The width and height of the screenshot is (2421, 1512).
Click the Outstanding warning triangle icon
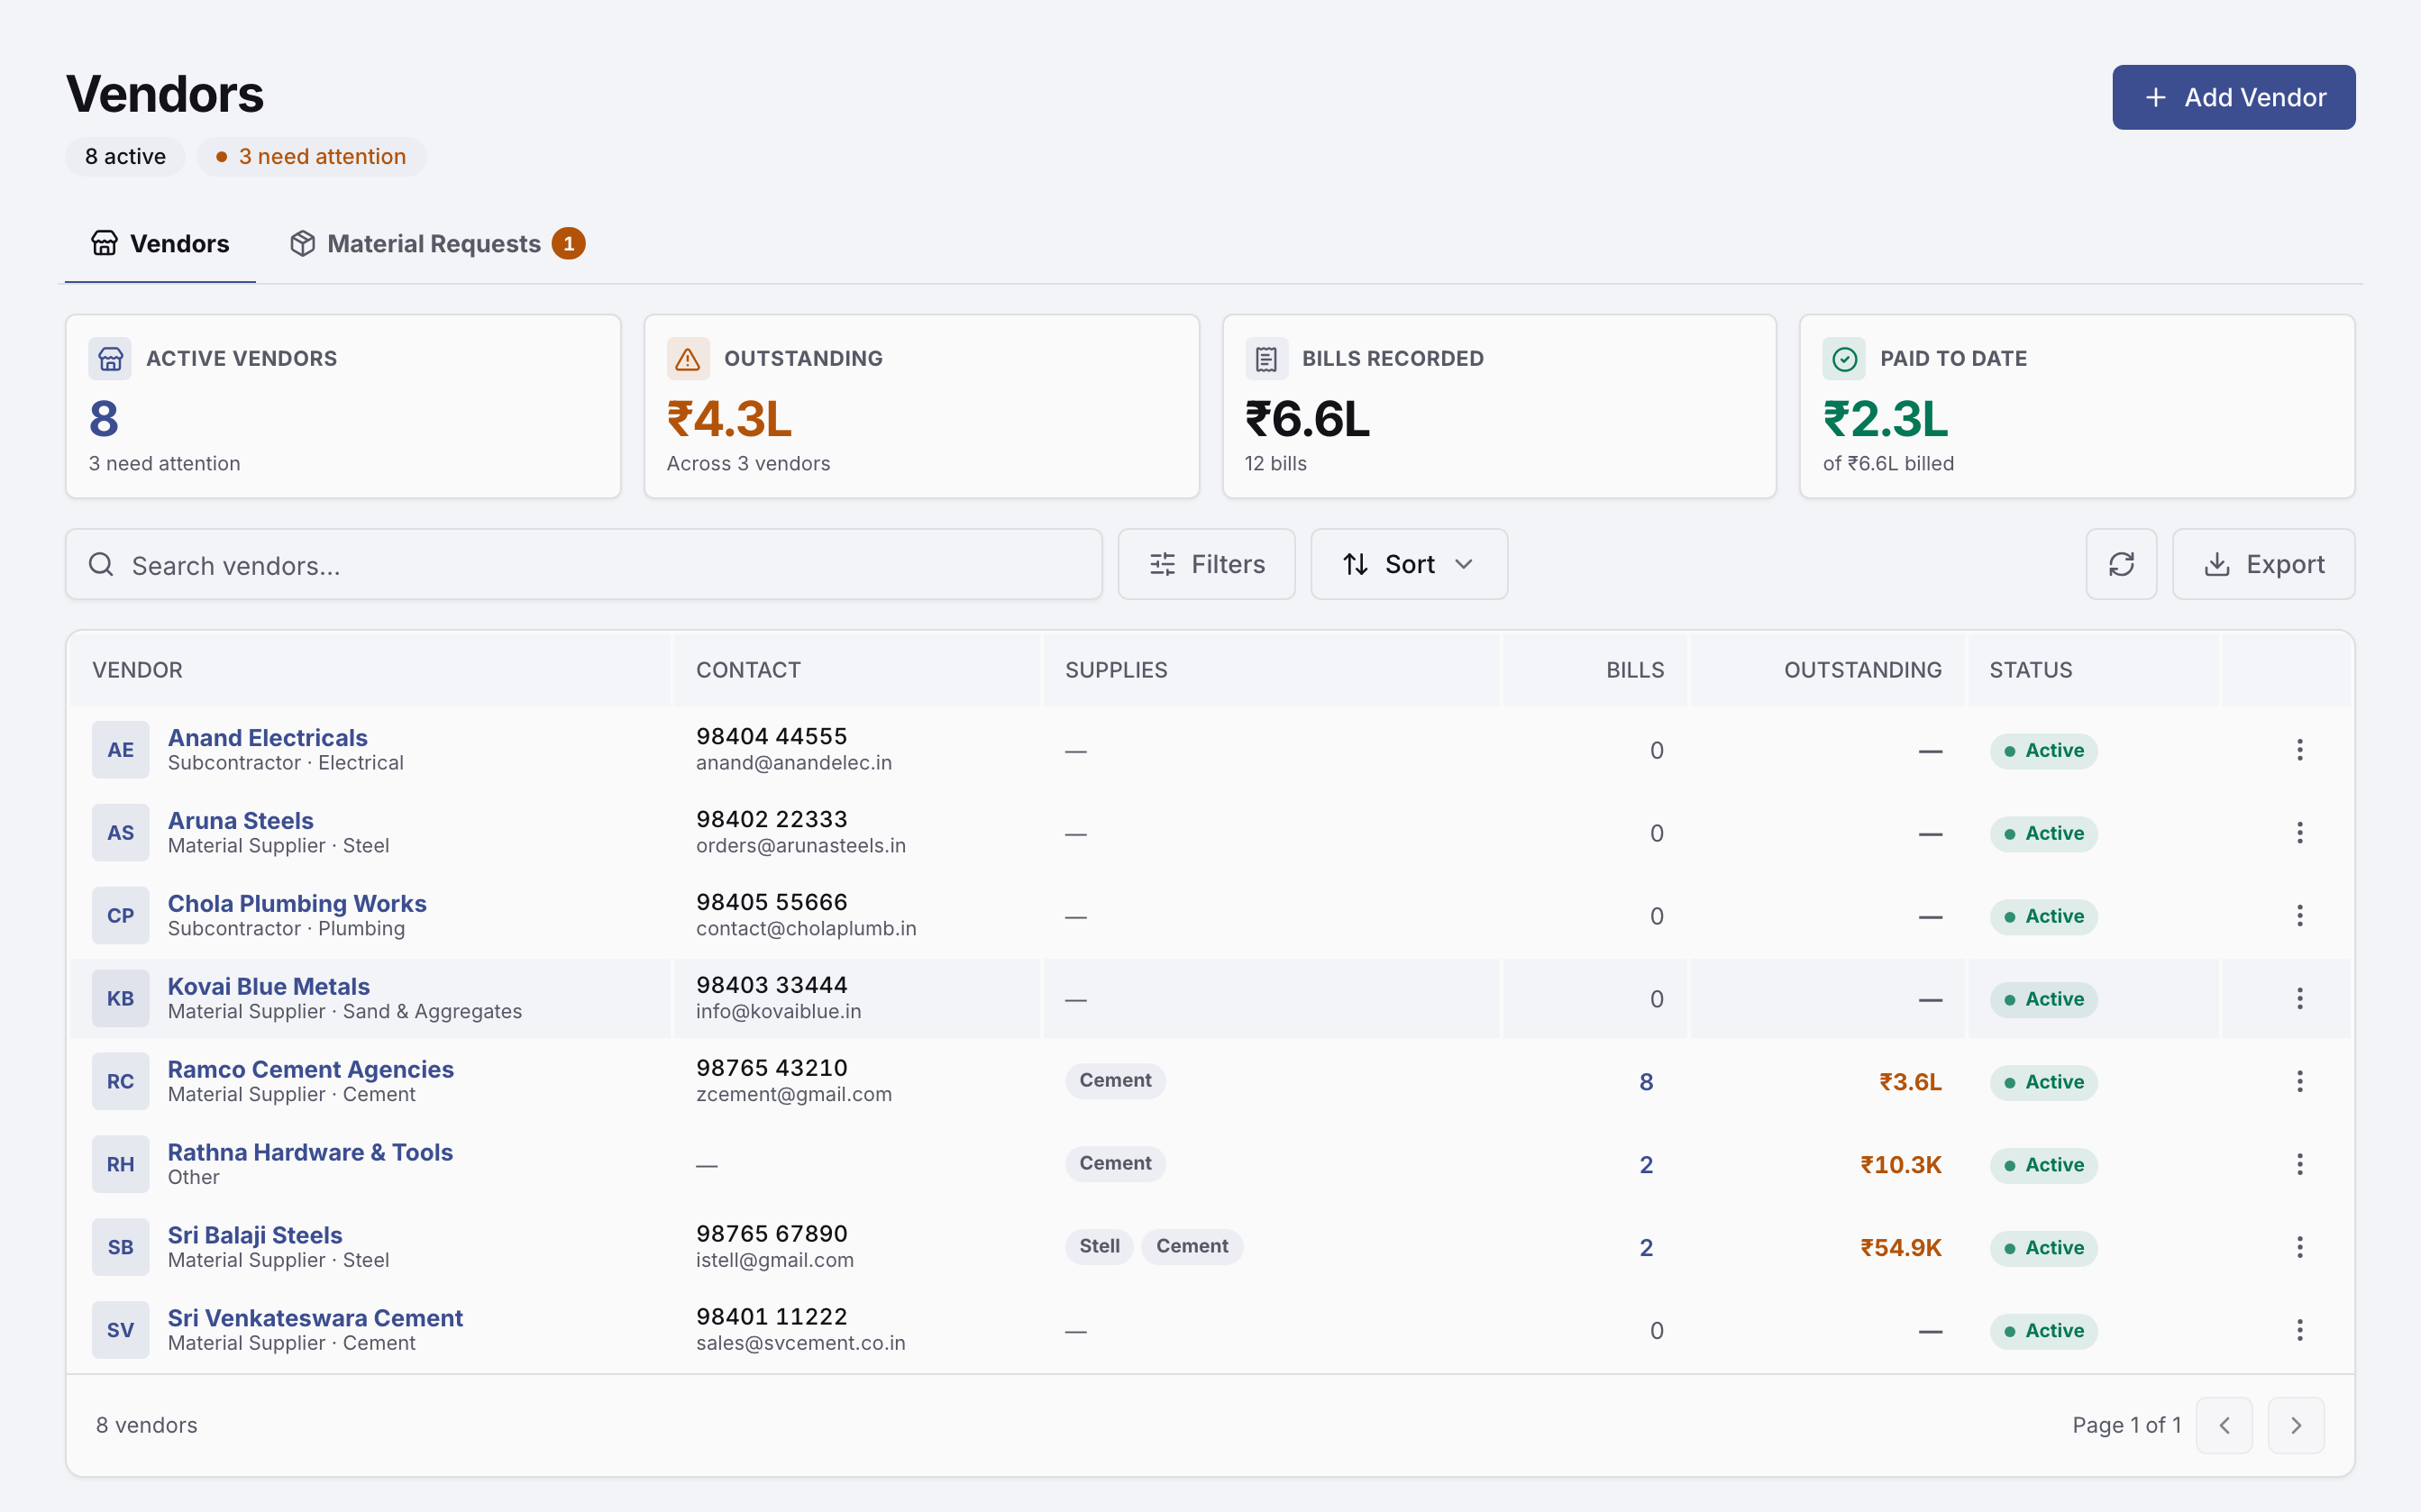pos(688,358)
